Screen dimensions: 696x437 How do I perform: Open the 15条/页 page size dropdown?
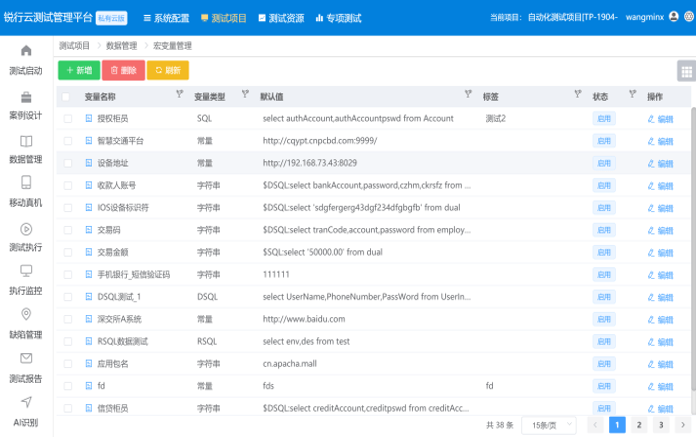550,425
